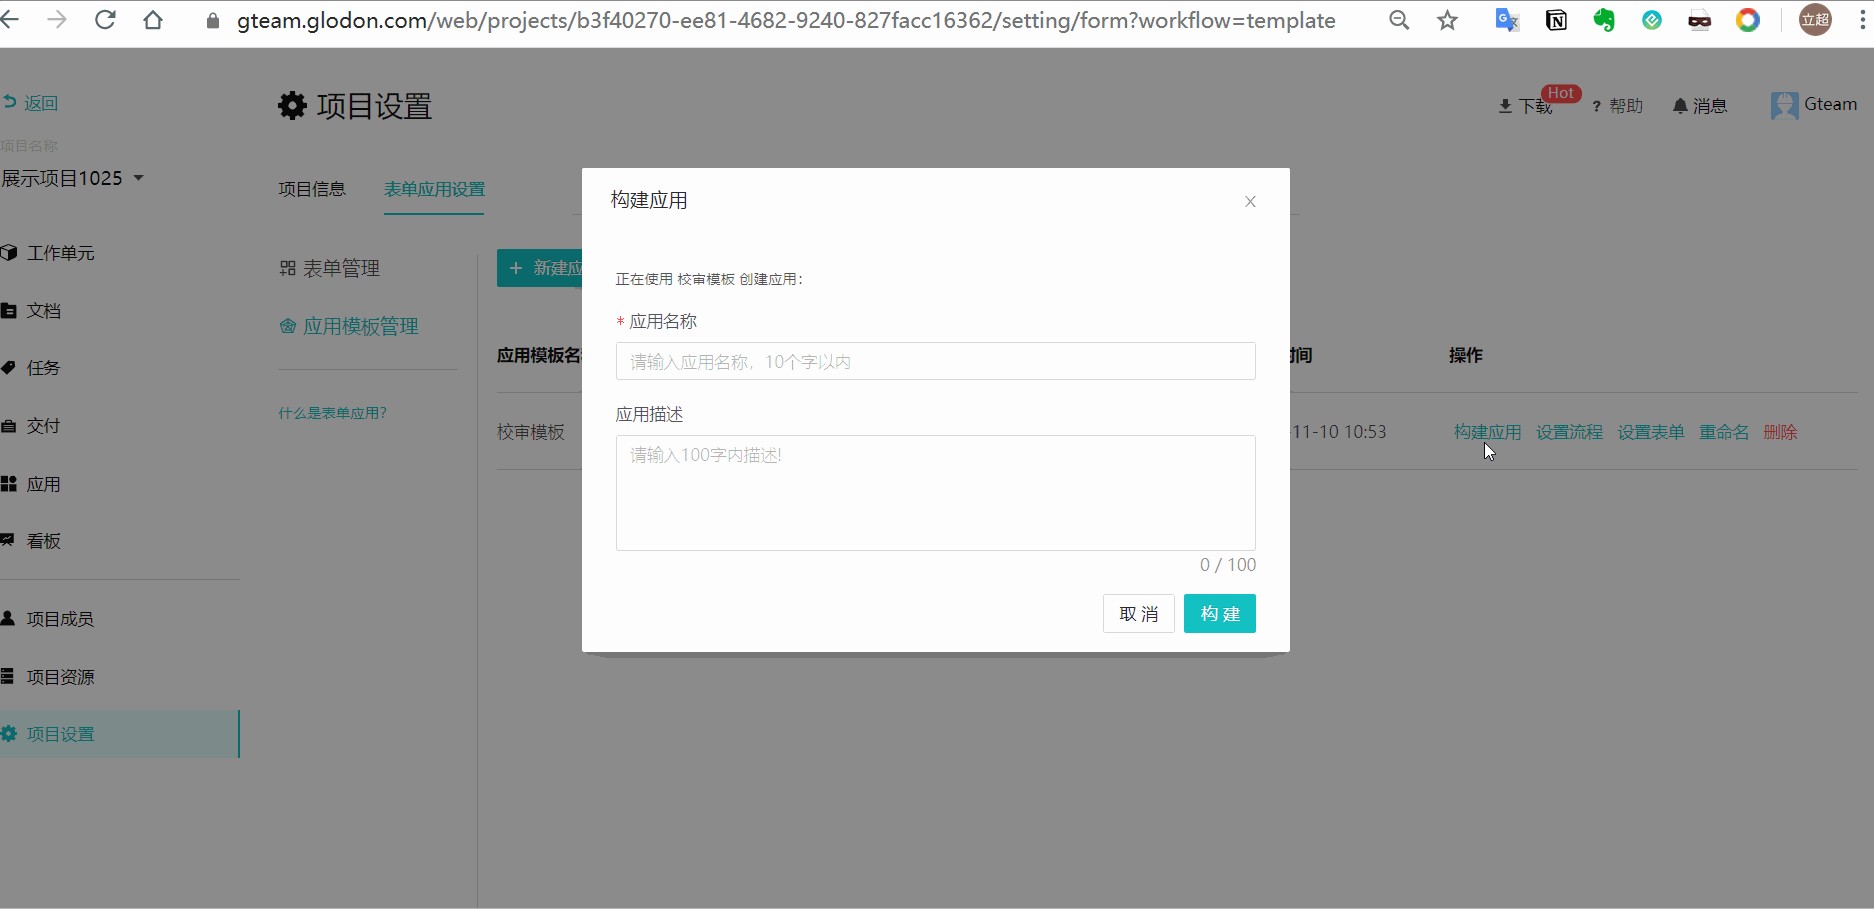Open the colorful ring extension icon
This screenshot has height=909, width=1874.
click(1748, 20)
